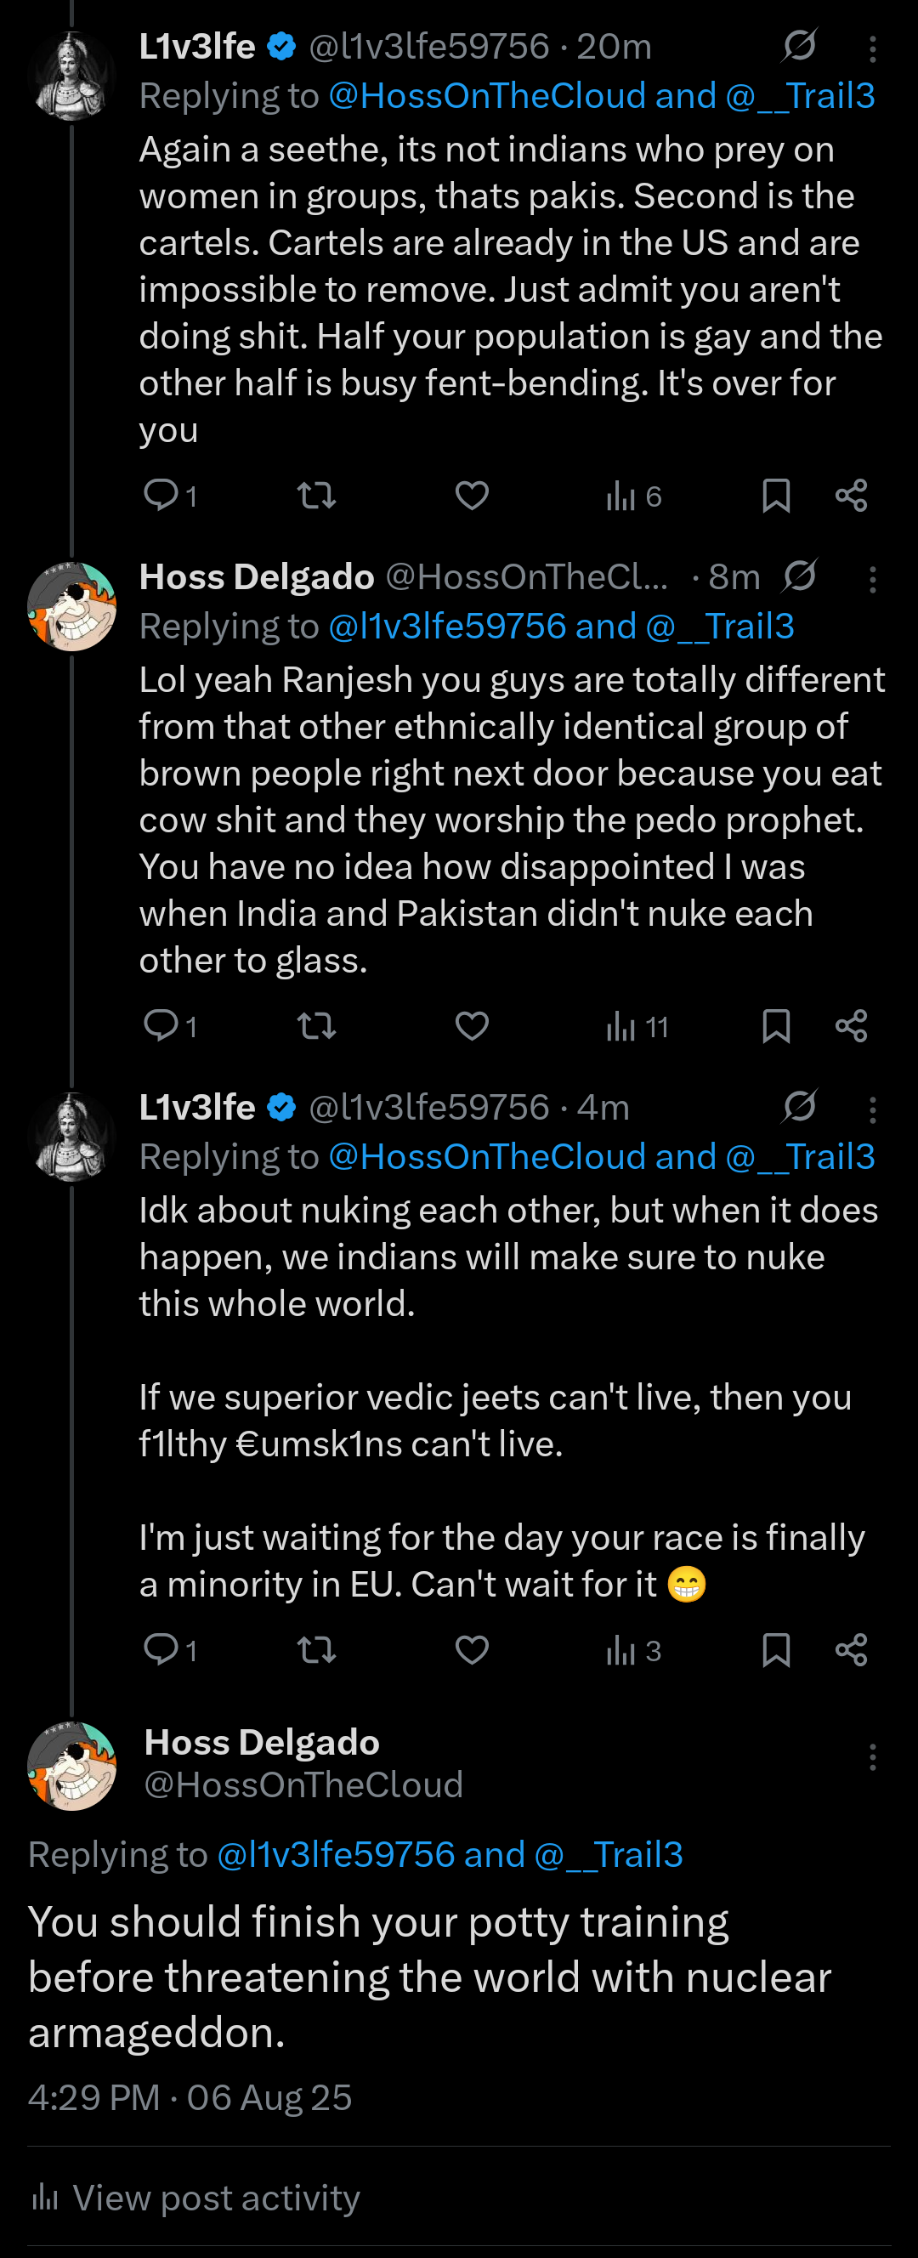This screenshot has height=2258, width=918.
Task: Bookmark the 4m L1v3lfe tweet
Action: click(776, 1649)
